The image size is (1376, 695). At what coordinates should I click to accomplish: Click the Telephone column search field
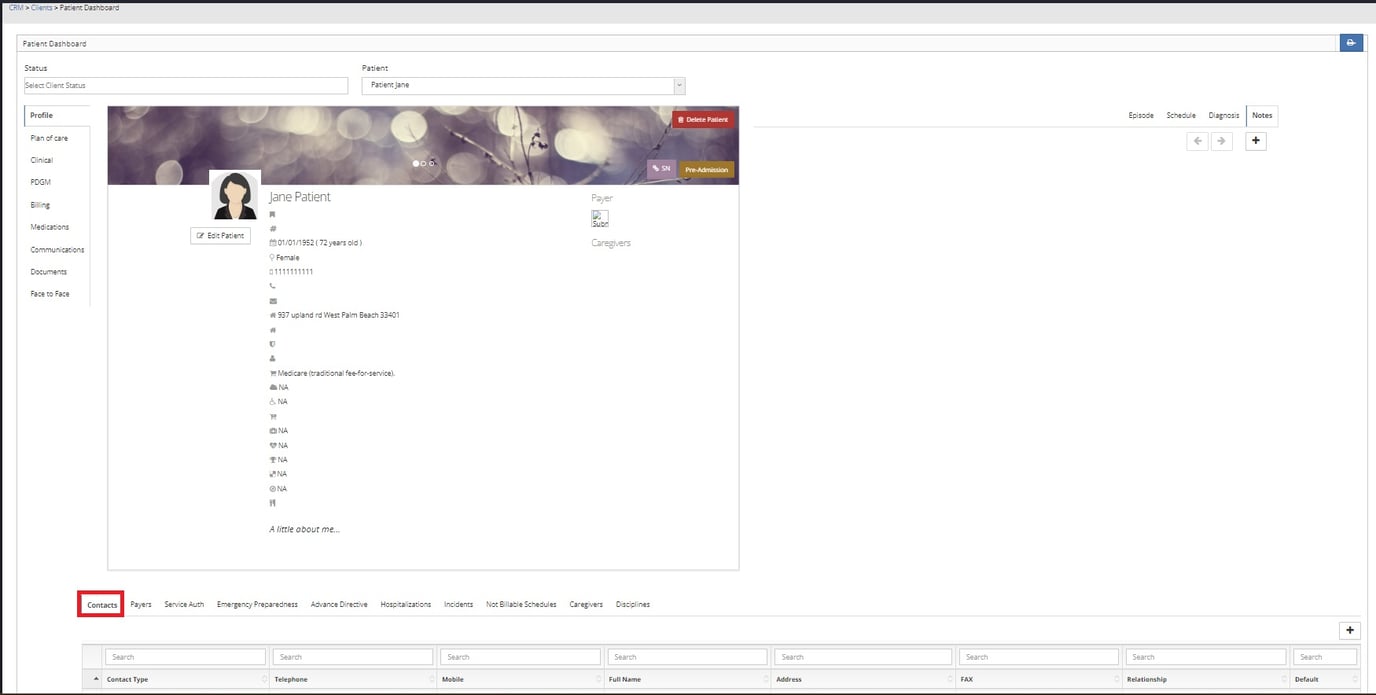(353, 657)
